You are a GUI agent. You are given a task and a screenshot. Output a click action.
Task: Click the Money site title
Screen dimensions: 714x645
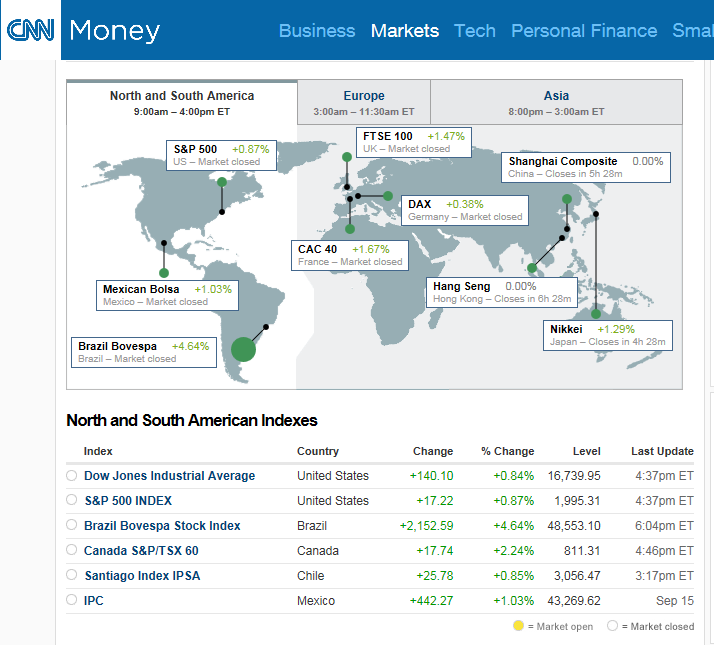pos(115,31)
